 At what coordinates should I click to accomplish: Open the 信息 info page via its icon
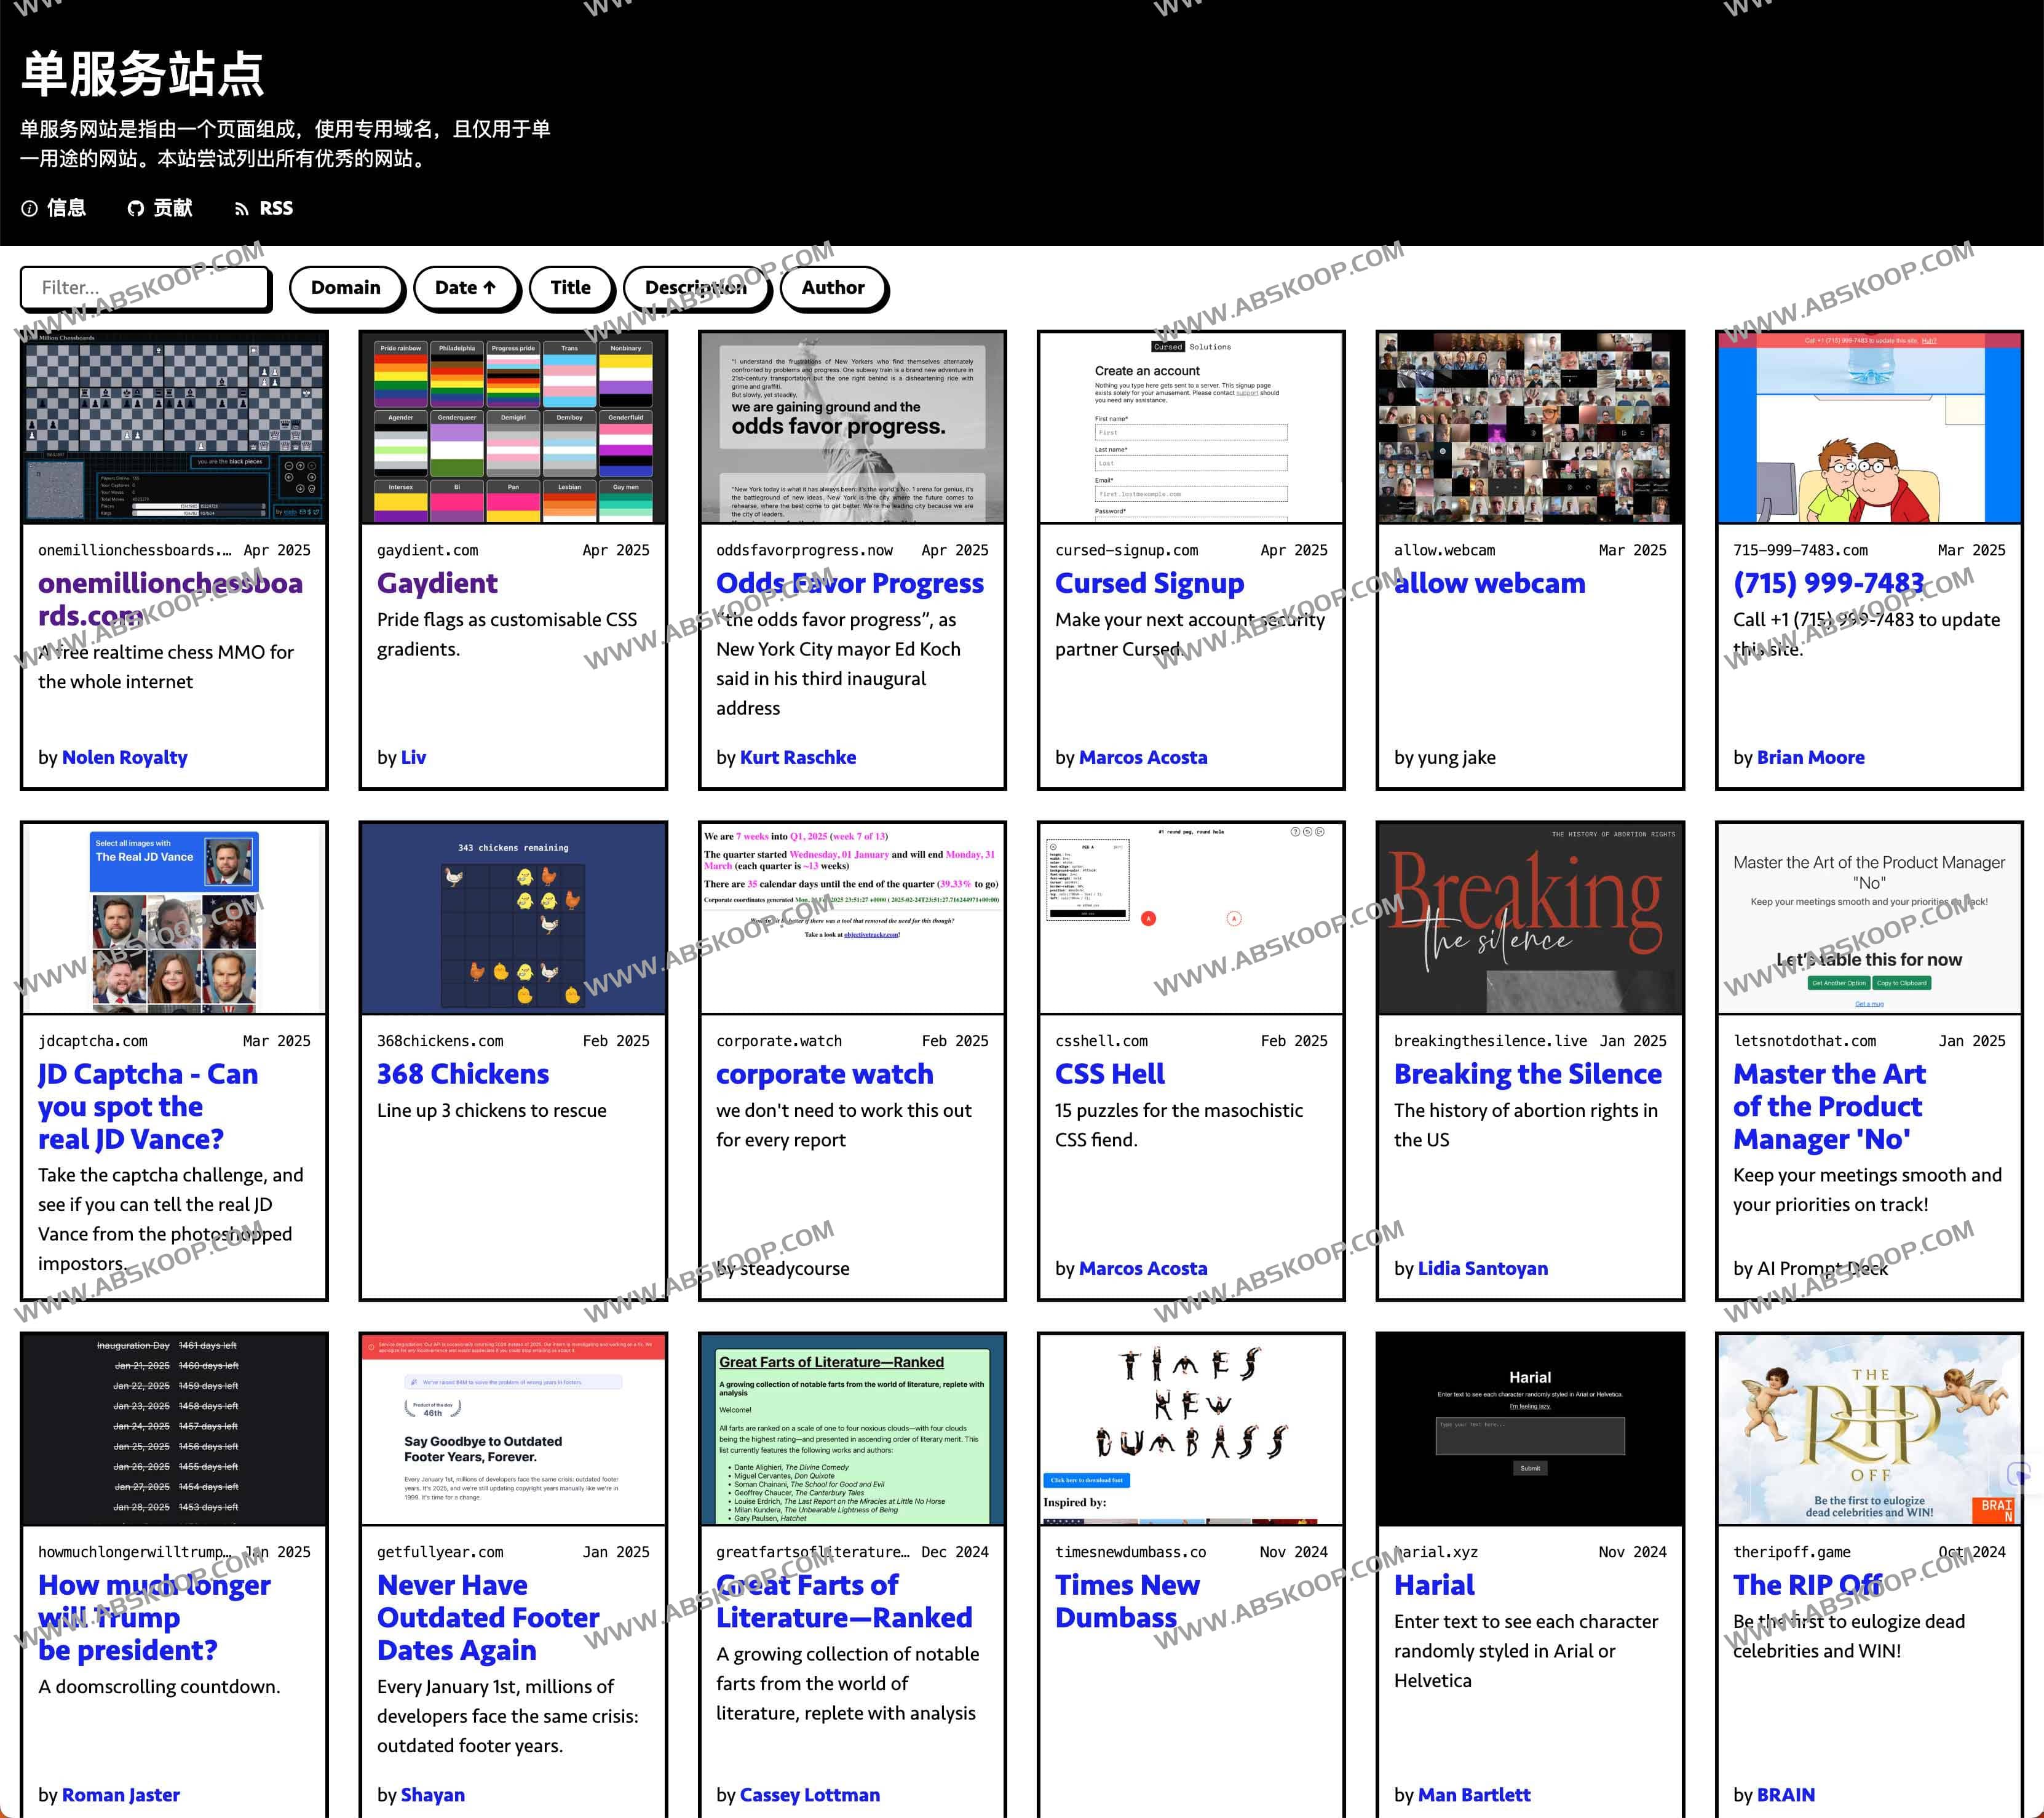30,208
